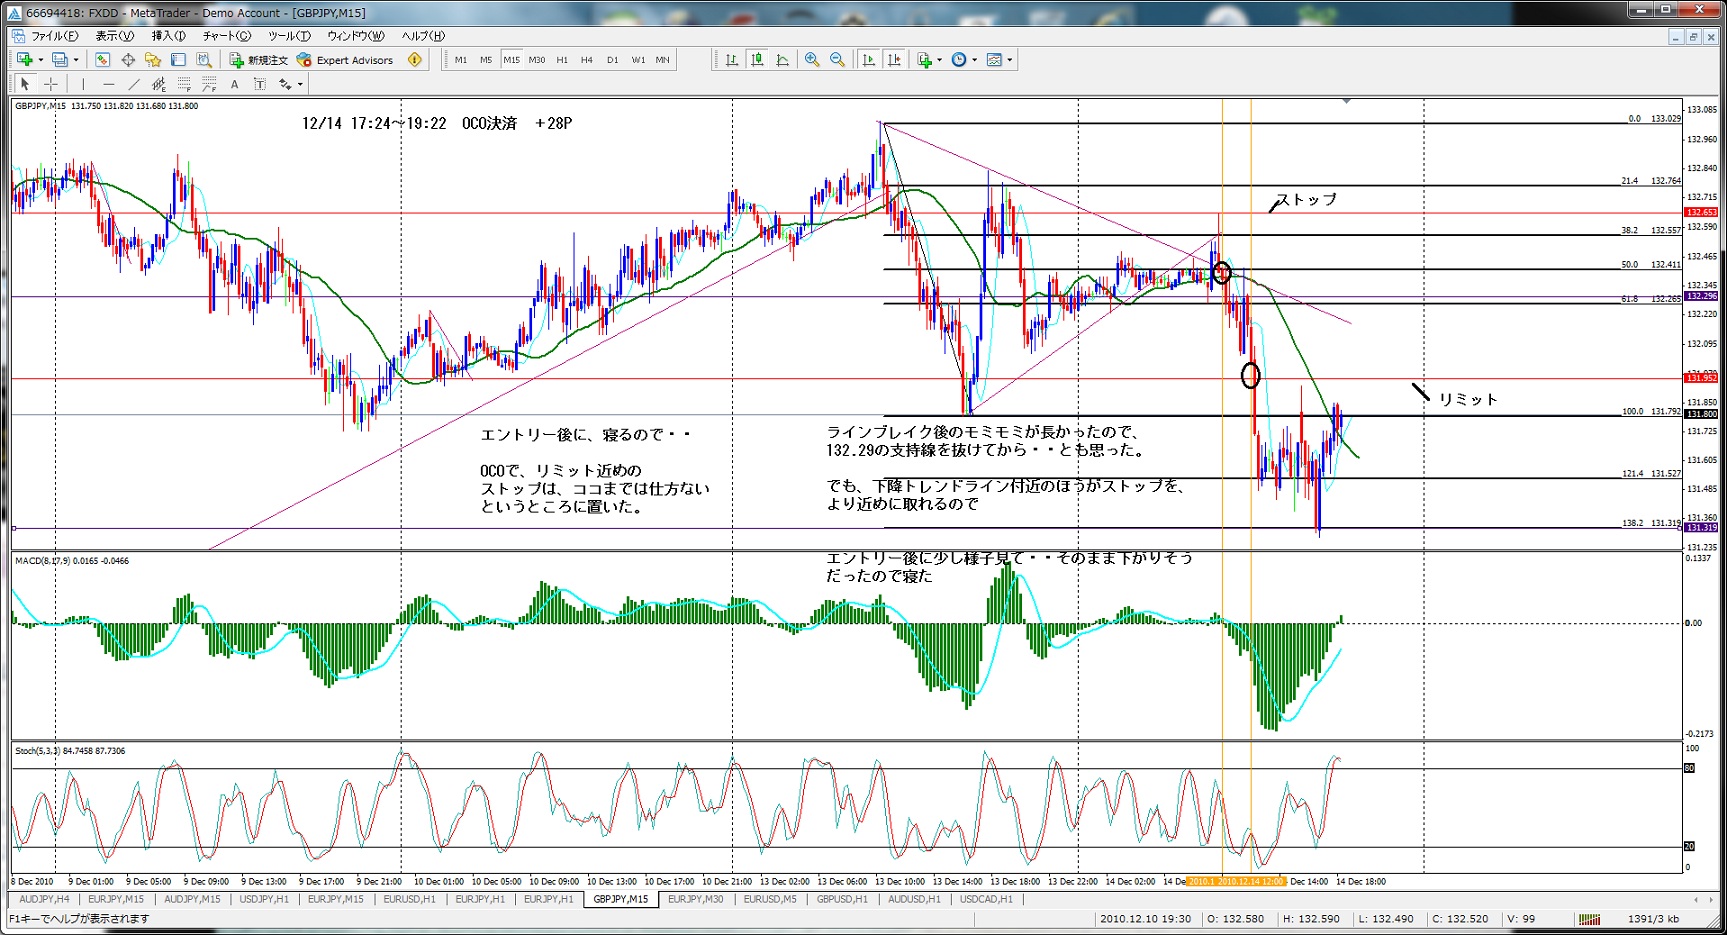1727x935 pixels.
Task: Select the trendline drawing tool
Action: click(133, 84)
